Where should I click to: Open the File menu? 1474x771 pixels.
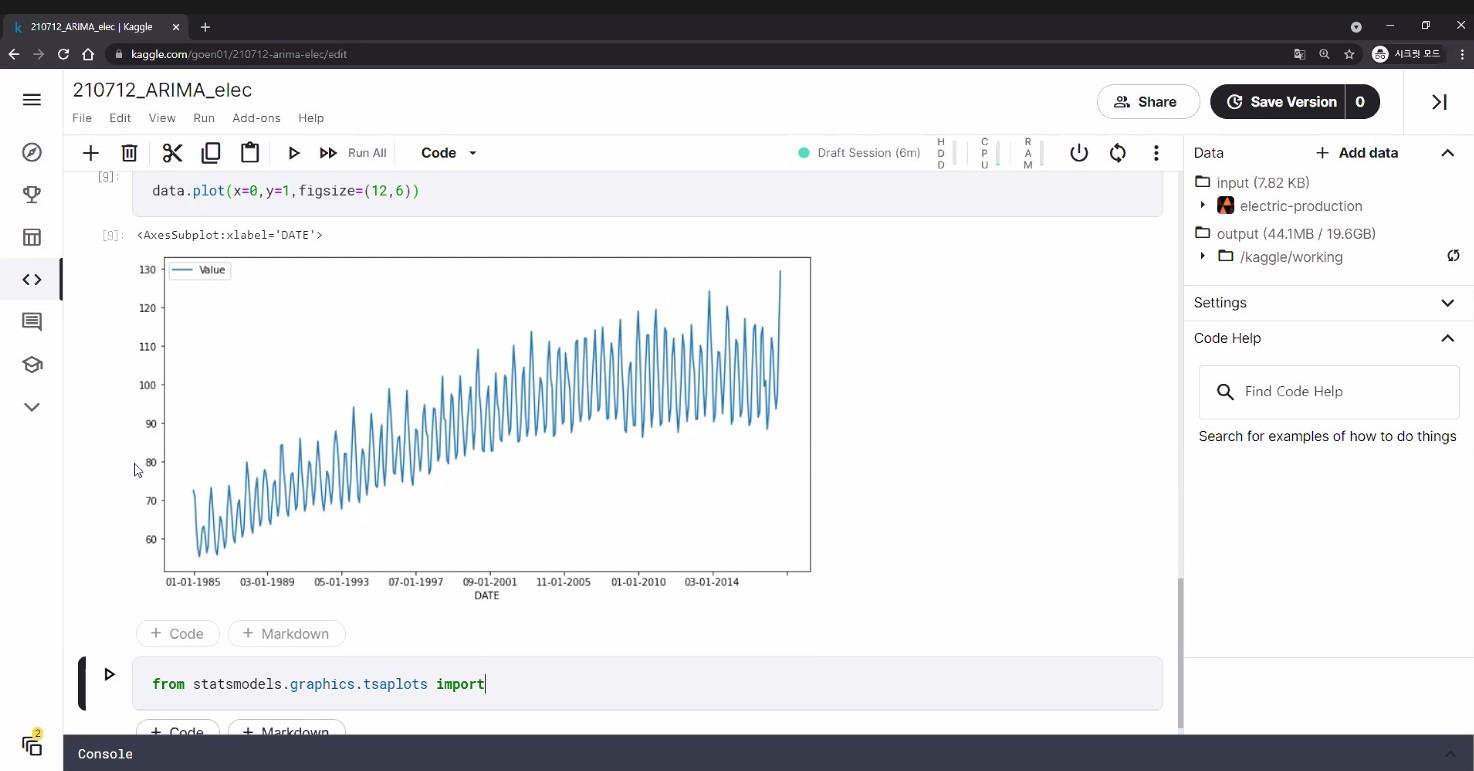[82, 118]
